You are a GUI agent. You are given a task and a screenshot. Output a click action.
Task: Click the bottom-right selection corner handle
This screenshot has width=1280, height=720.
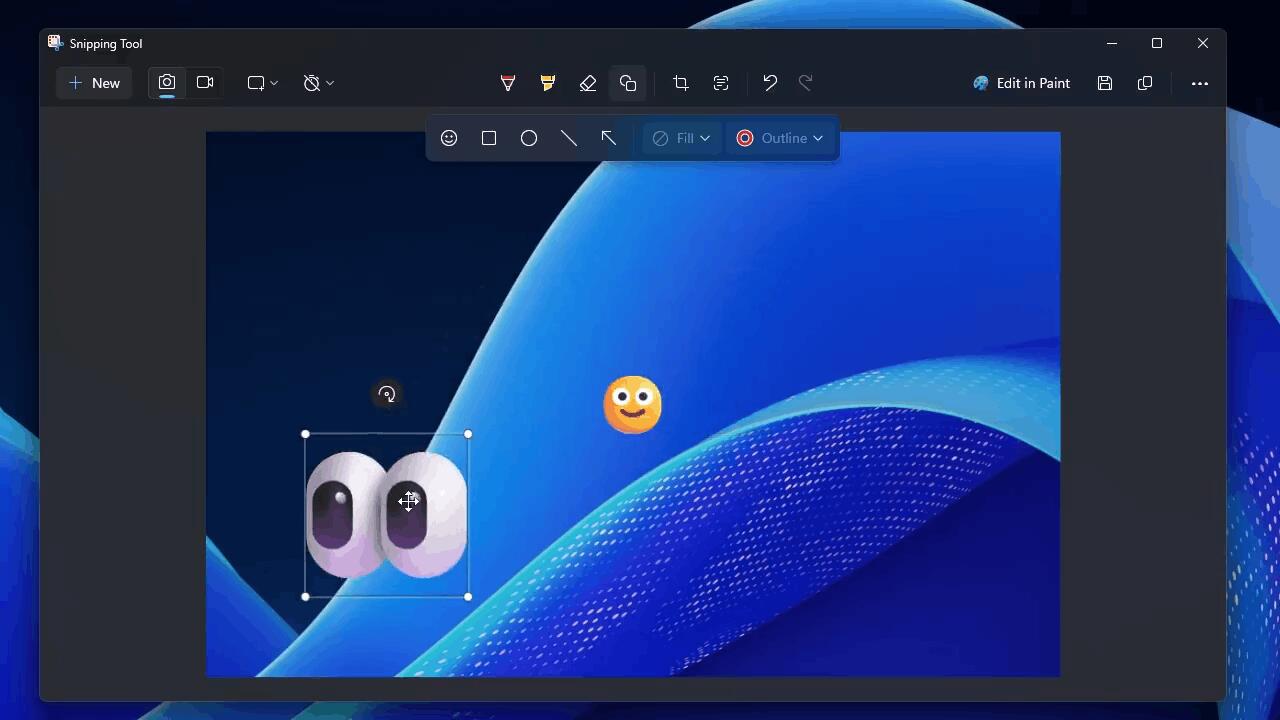468,596
